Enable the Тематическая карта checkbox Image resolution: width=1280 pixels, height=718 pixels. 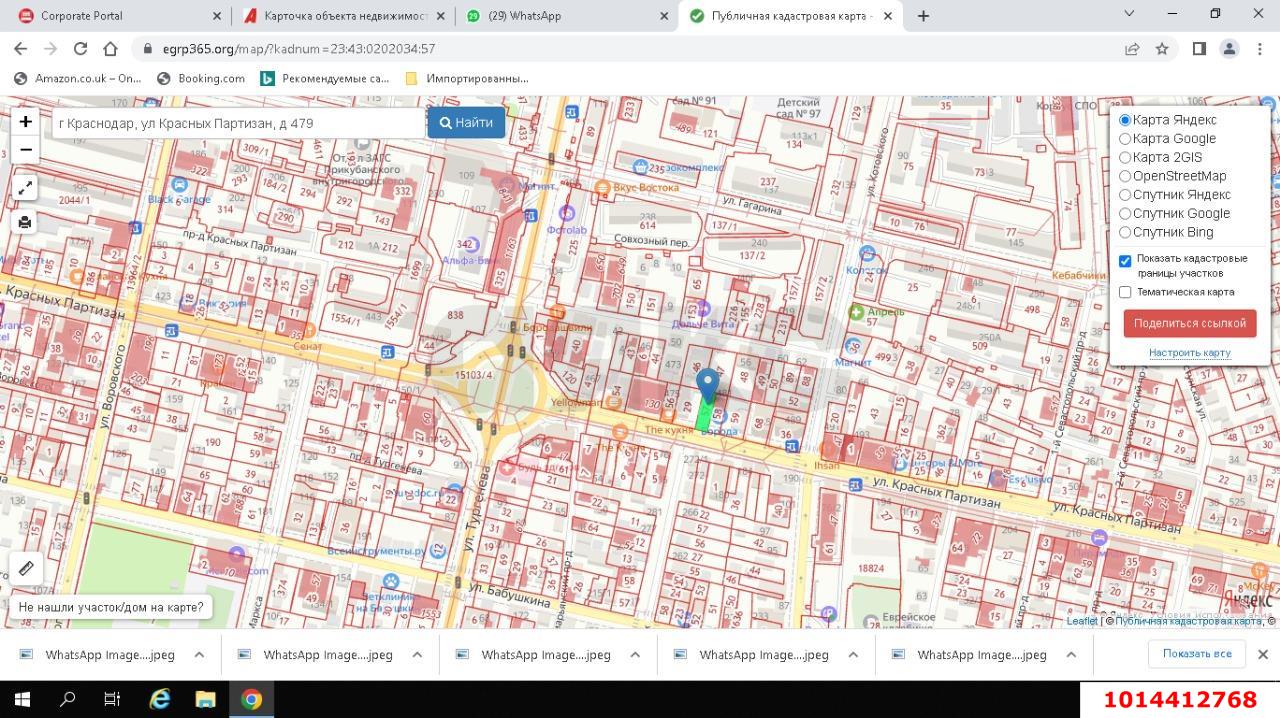click(x=1125, y=292)
